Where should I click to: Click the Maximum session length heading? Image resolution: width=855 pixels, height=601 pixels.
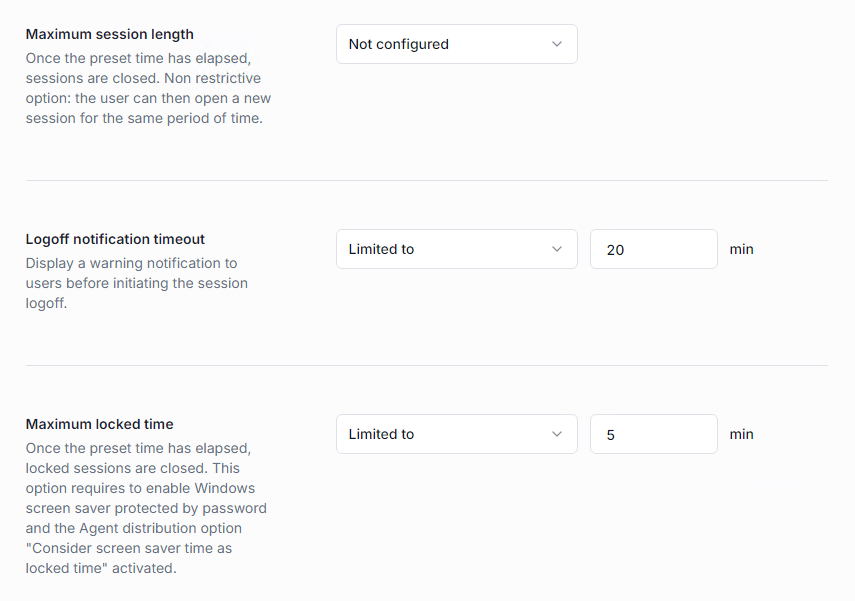click(110, 35)
